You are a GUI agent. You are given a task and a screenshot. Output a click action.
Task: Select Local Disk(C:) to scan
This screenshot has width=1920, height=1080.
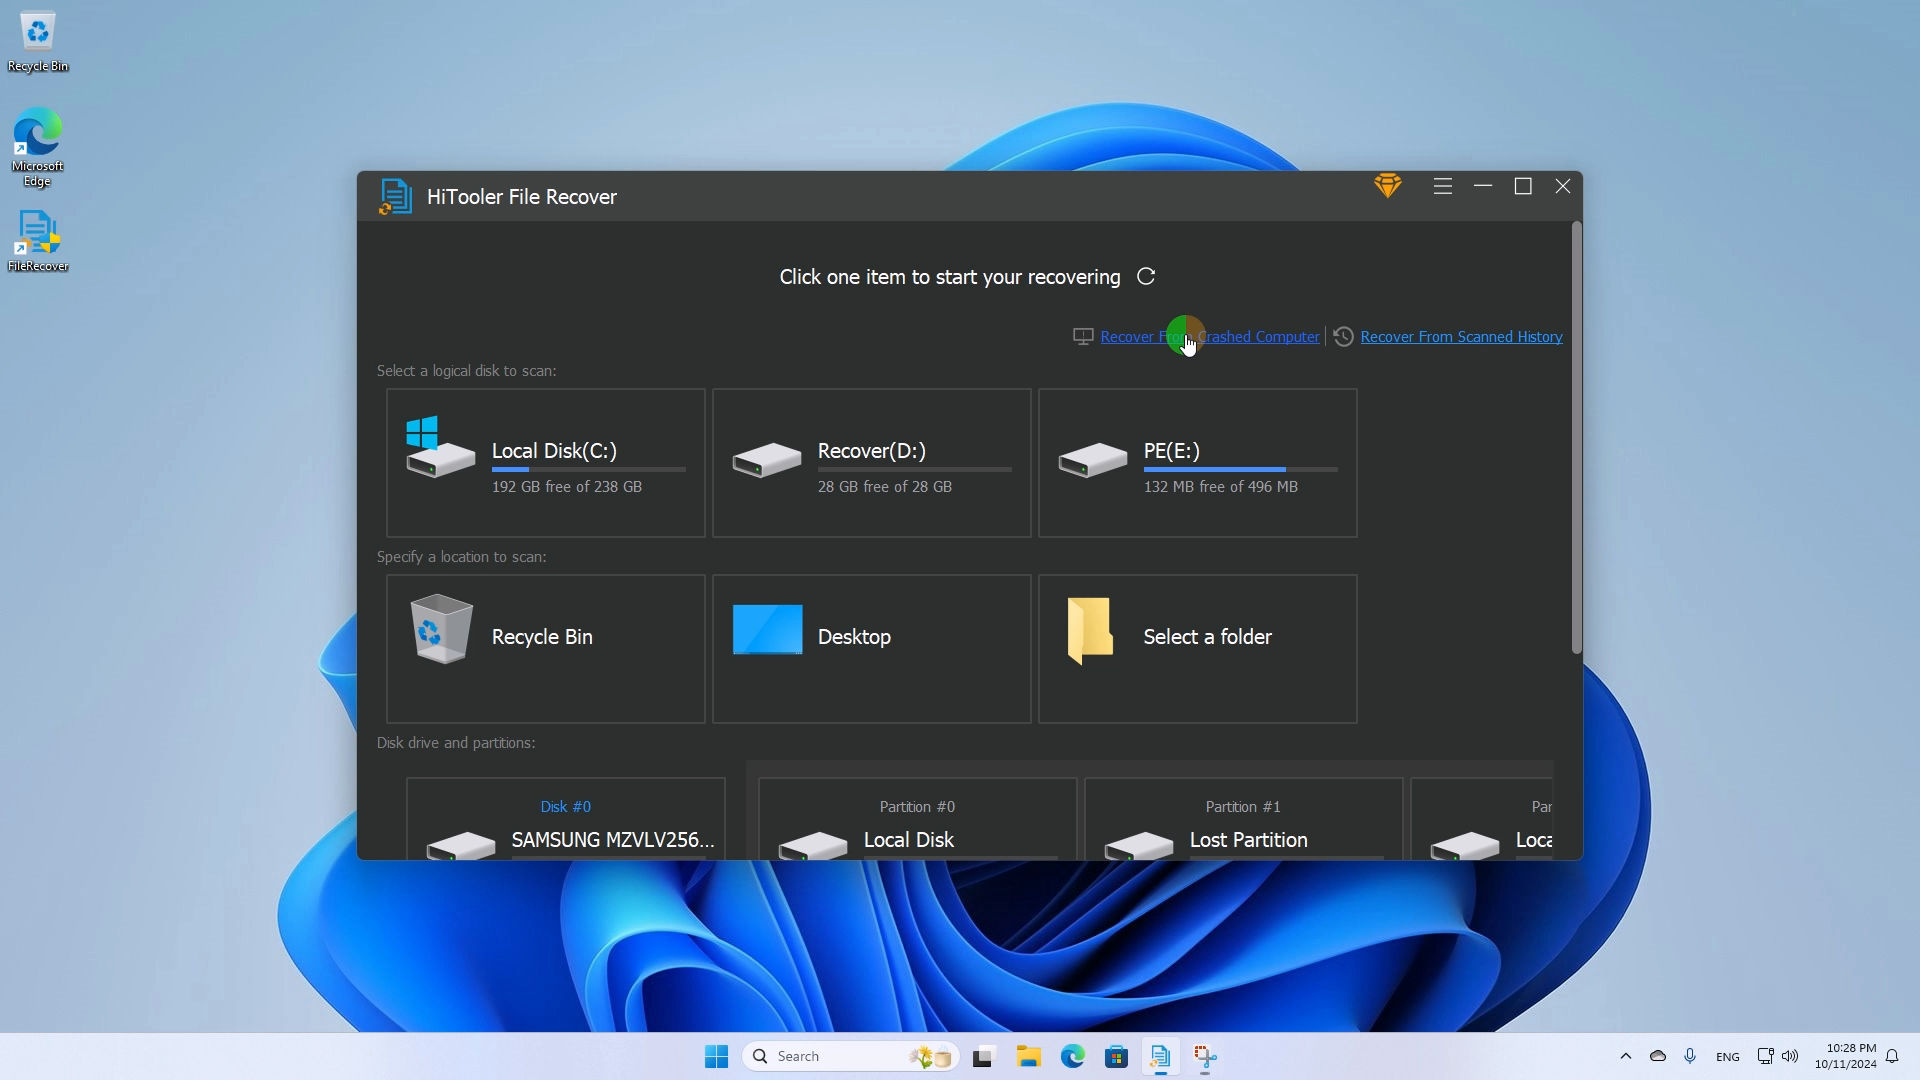(545, 462)
